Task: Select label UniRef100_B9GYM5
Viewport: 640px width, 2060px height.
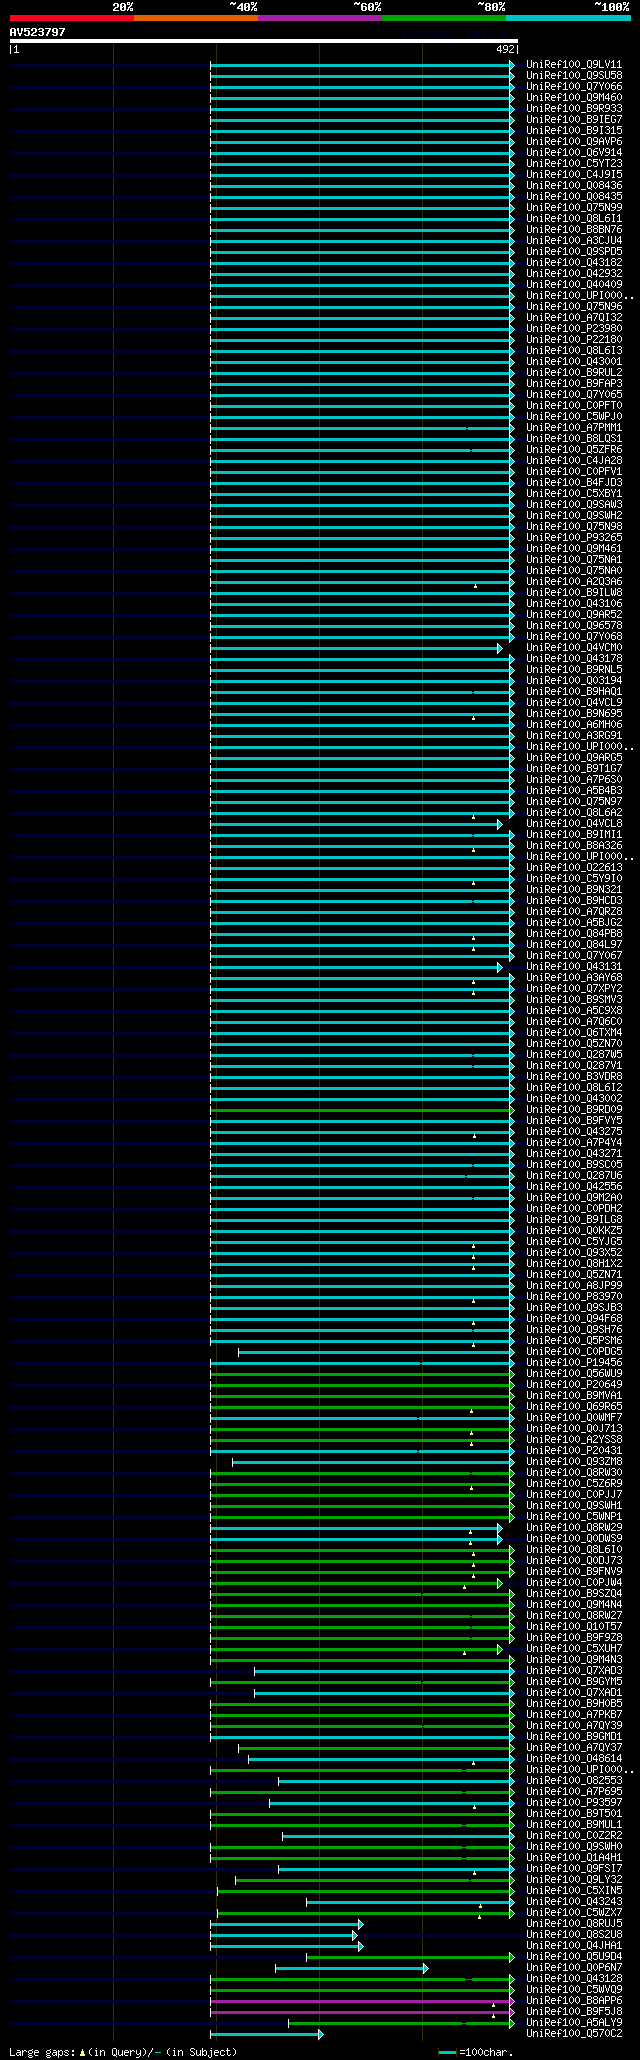Action: click(x=574, y=1682)
